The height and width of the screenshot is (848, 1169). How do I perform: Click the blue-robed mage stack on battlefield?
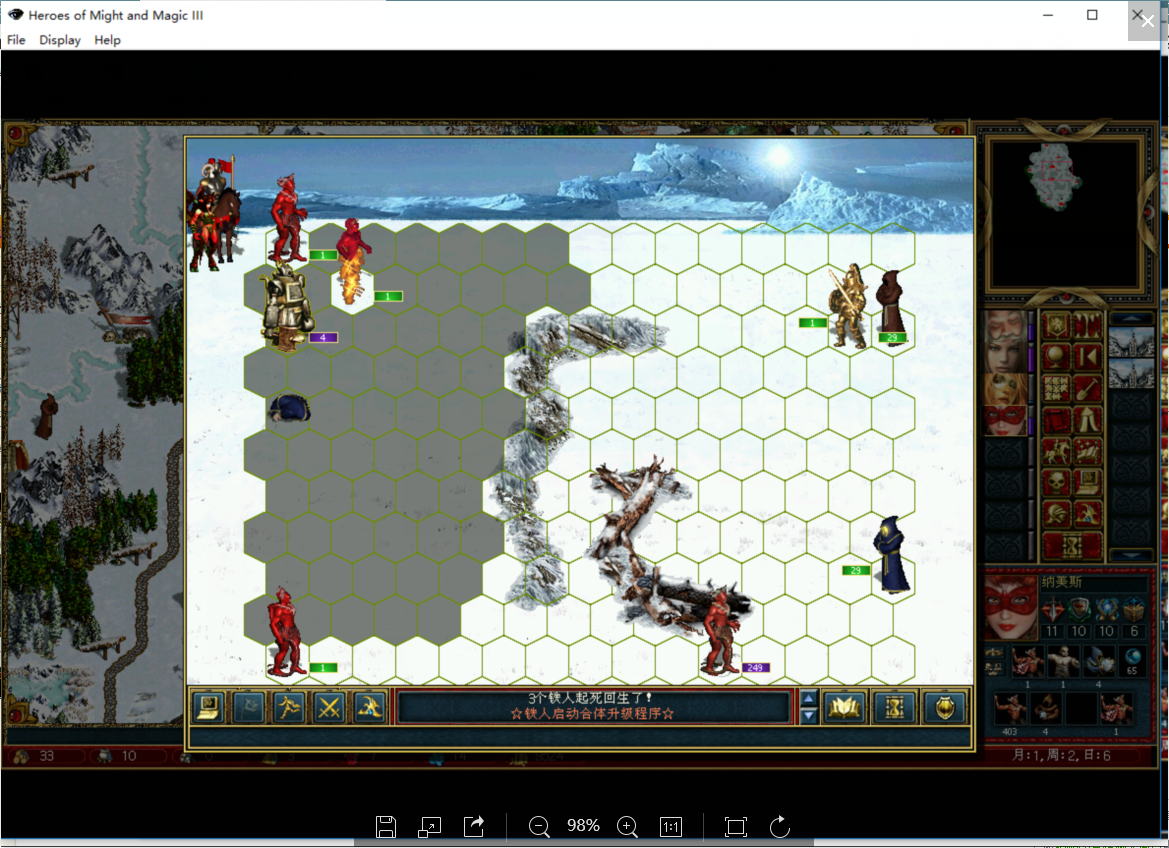(x=891, y=555)
